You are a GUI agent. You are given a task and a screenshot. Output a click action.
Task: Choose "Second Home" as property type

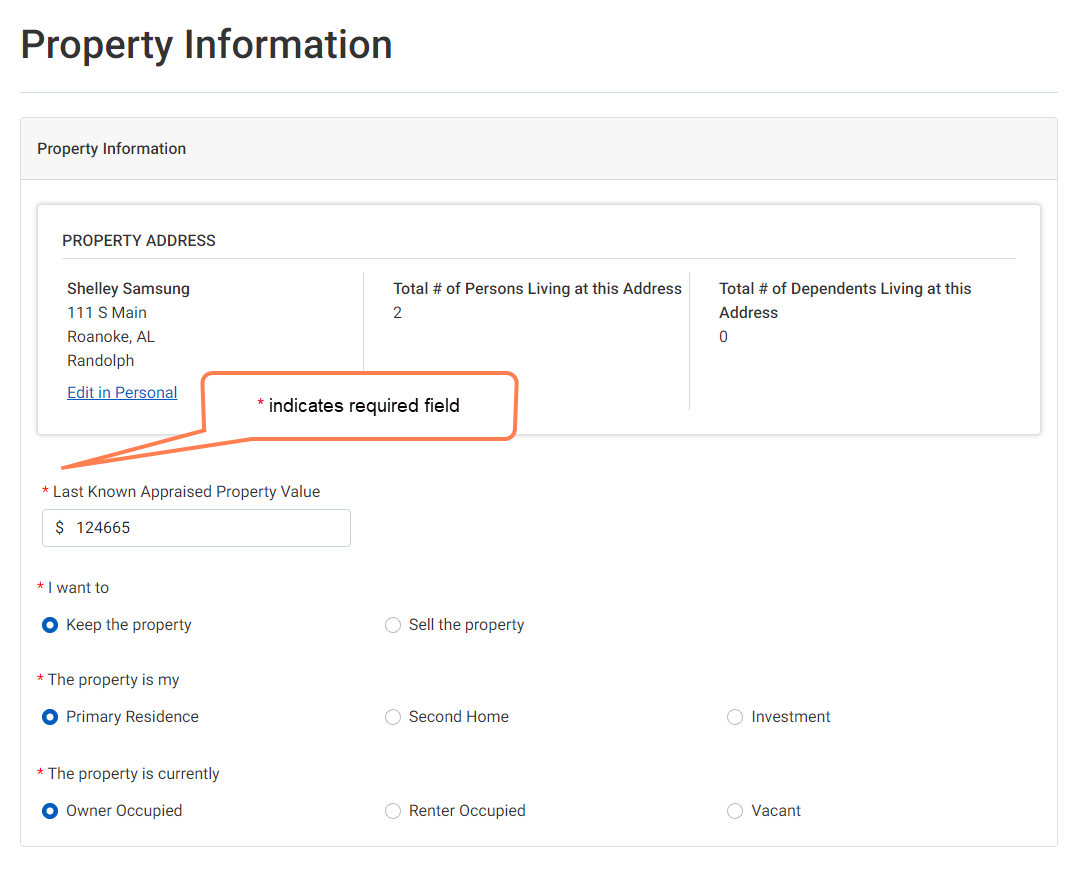point(393,717)
